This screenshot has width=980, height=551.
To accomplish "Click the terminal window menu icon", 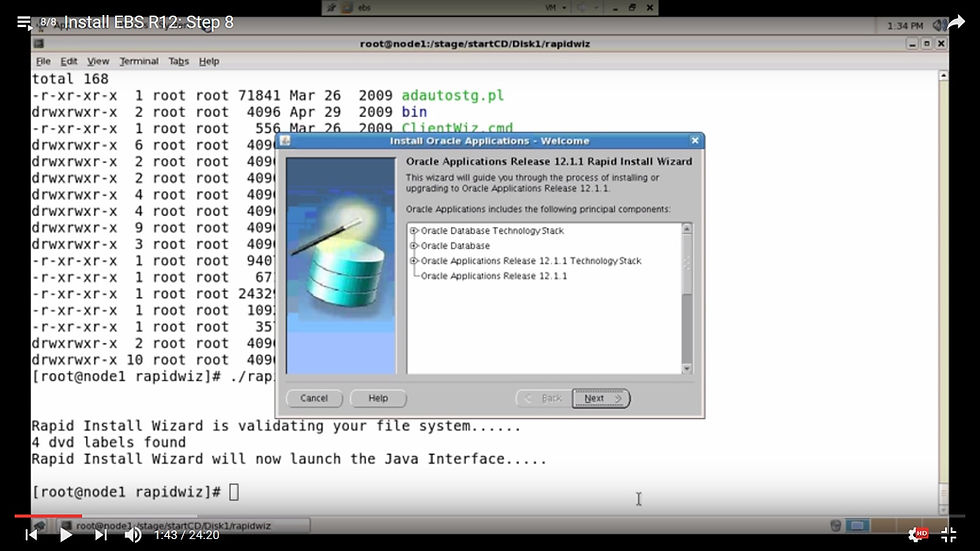I will click(39, 43).
